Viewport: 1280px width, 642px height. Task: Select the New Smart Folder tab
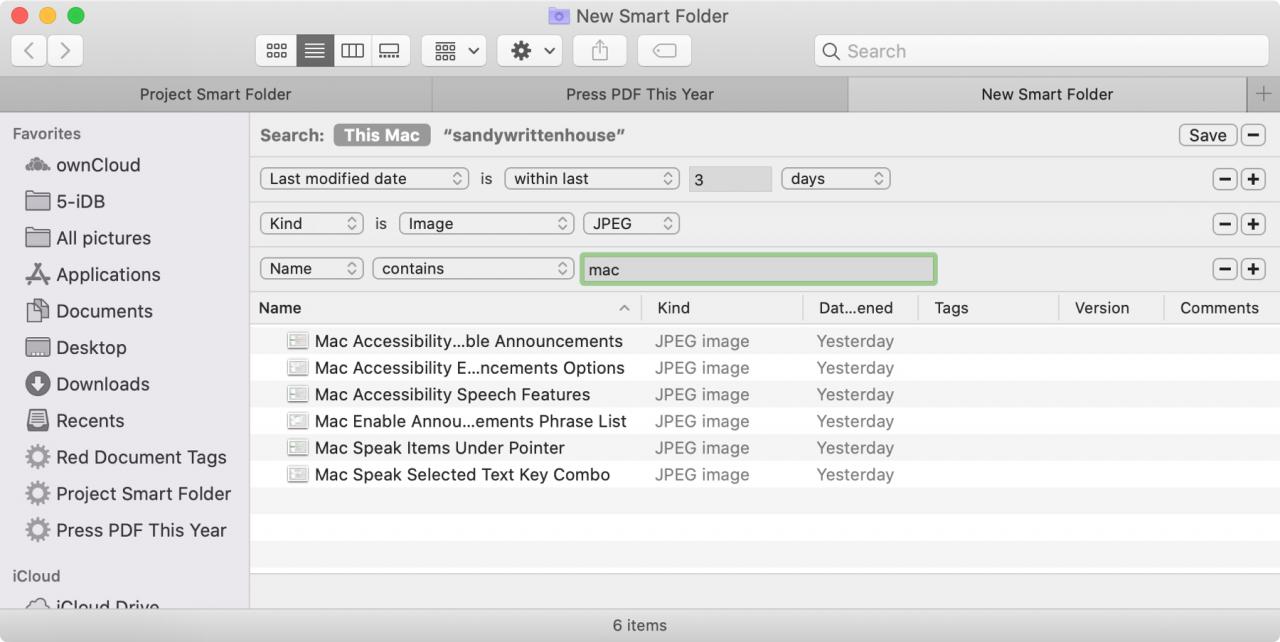point(1047,94)
